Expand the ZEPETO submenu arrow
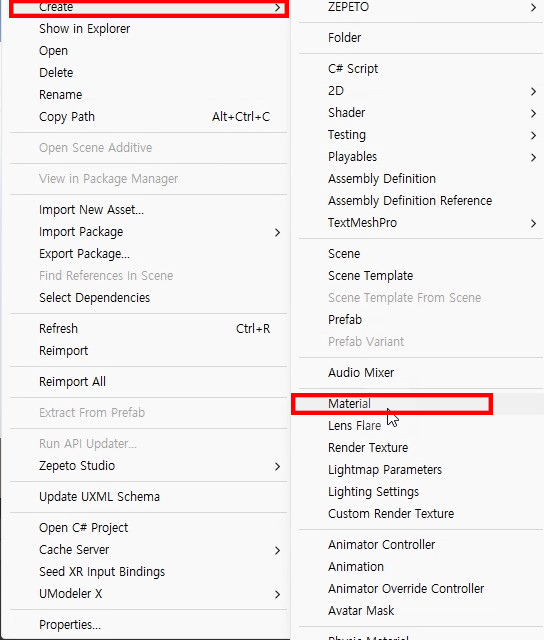 [533, 7]
